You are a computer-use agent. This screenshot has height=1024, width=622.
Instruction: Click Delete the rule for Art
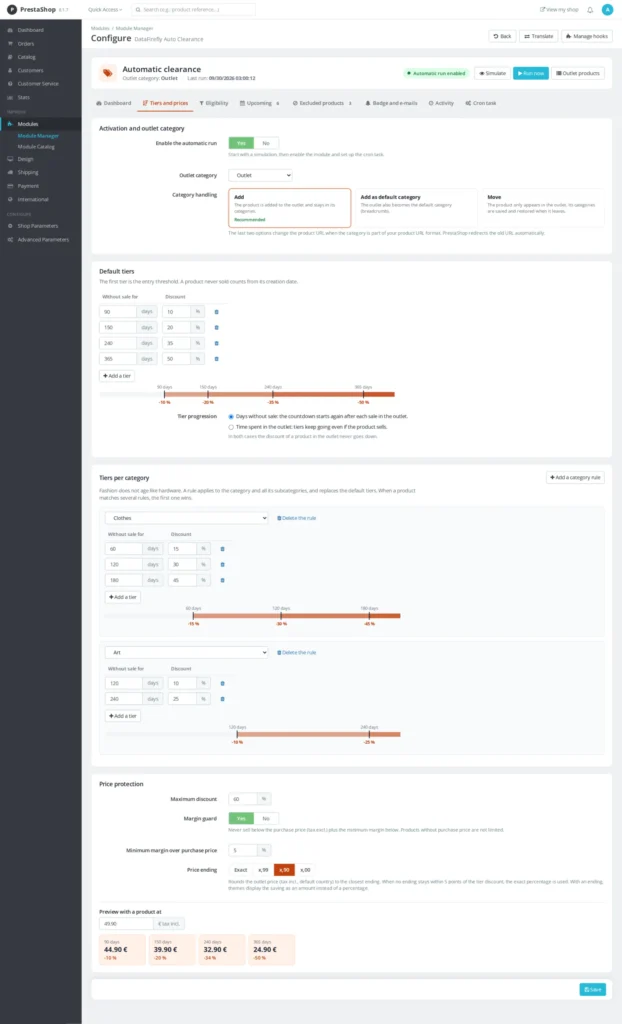pyautogui.click(x=297, y=652)
